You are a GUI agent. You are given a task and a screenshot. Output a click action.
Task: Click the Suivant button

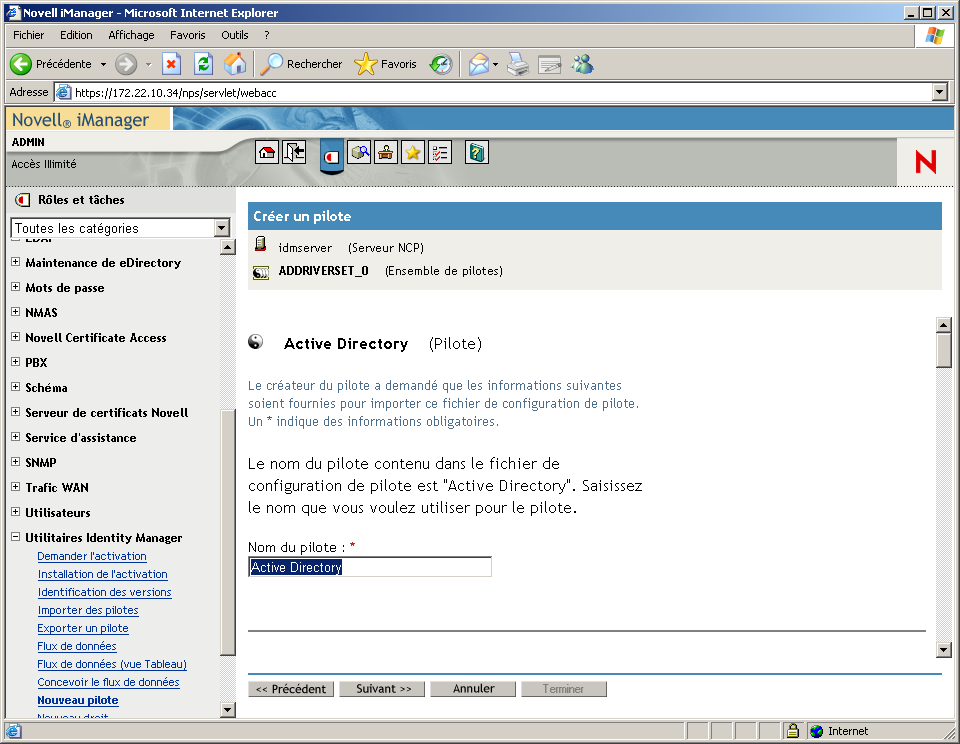381,688
